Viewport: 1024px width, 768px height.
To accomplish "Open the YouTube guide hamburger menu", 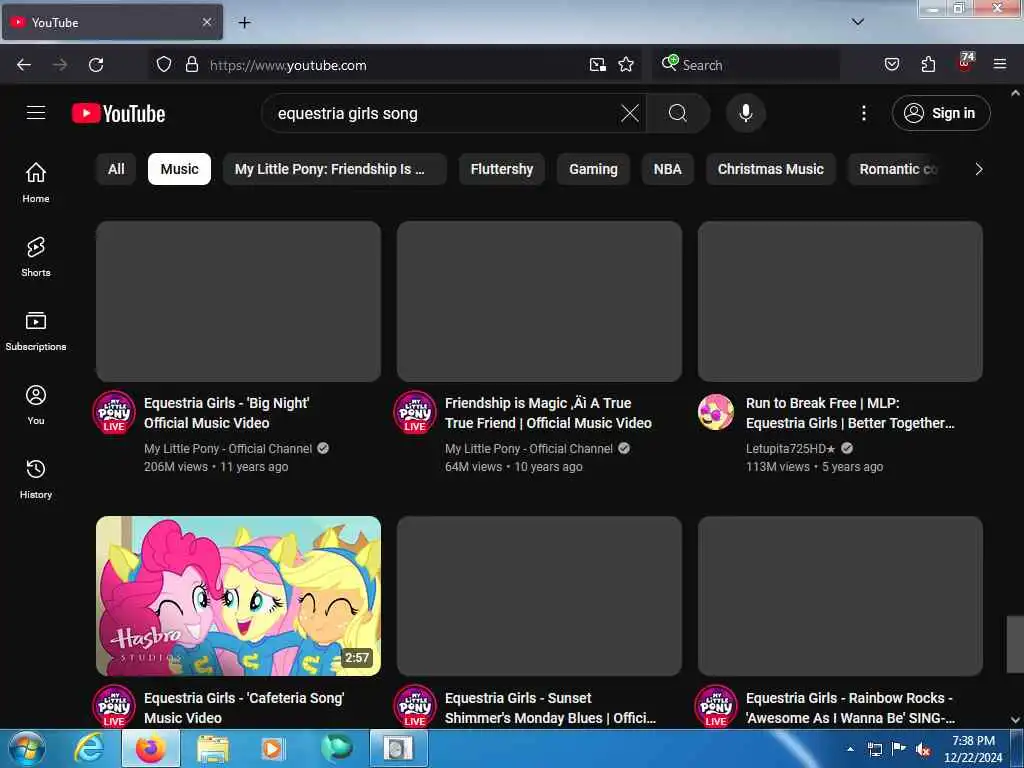I will 36,113.
